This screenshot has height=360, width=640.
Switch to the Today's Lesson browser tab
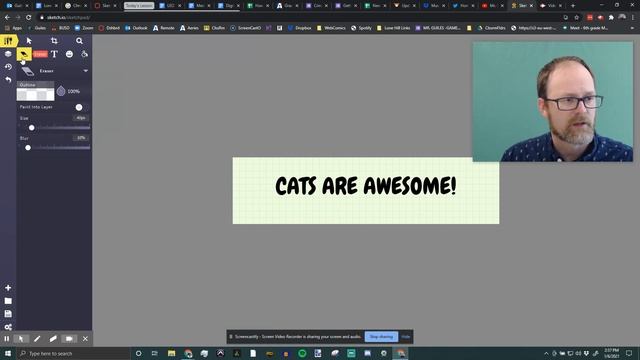(x=139, y=6)
